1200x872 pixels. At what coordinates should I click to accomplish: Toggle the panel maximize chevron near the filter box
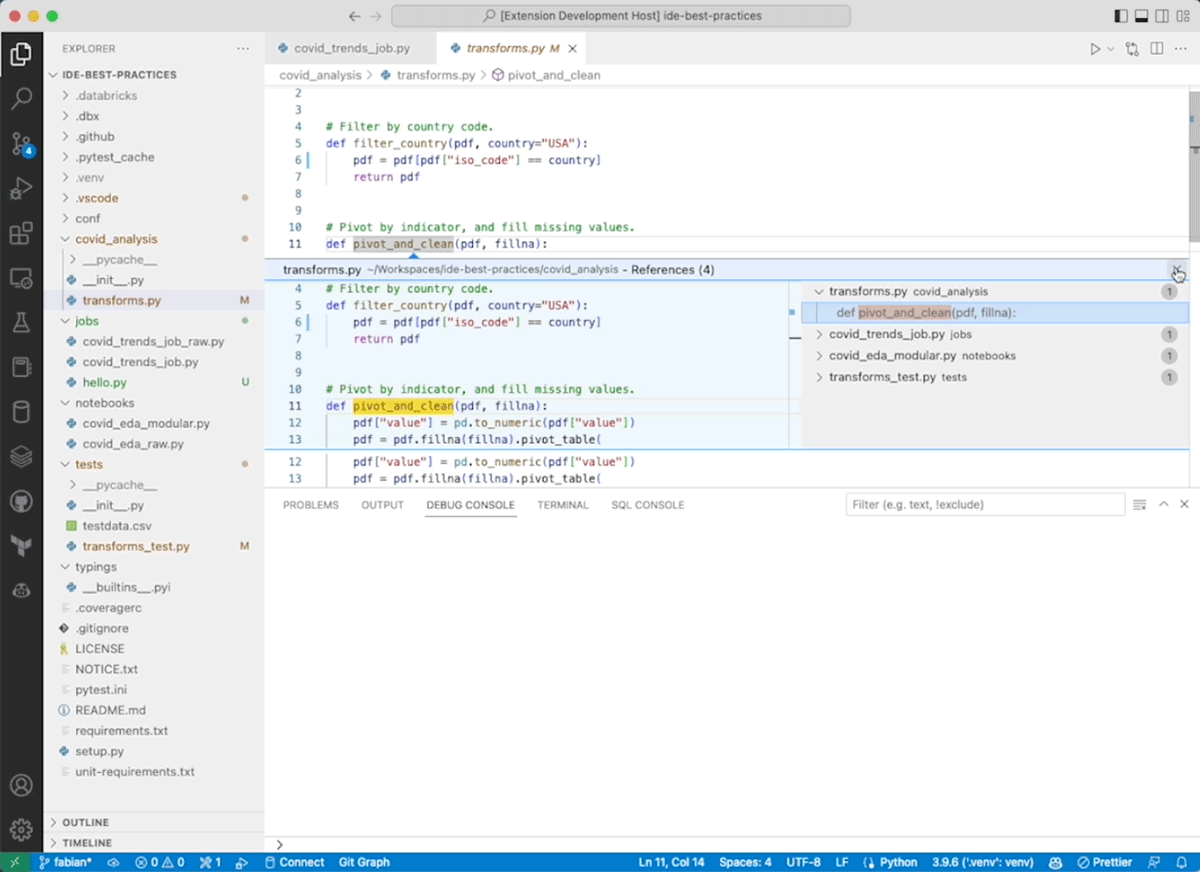click(1162, 504)
